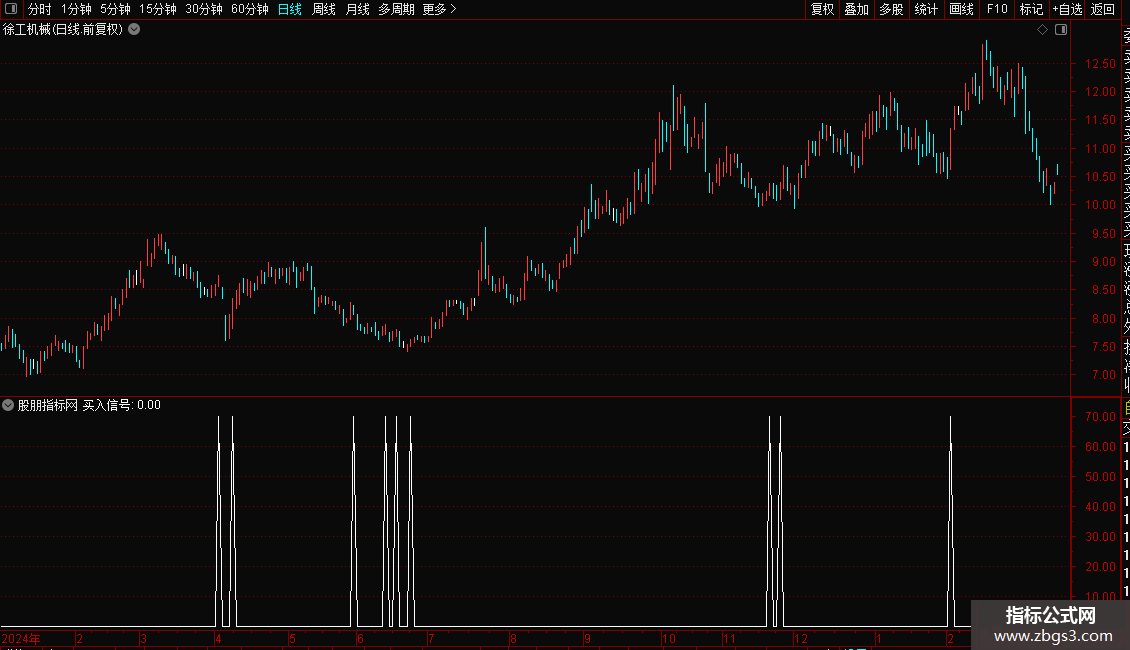Click month 10 marker on time axis
The image size is (1130, 650).
[x=669, y=638]
